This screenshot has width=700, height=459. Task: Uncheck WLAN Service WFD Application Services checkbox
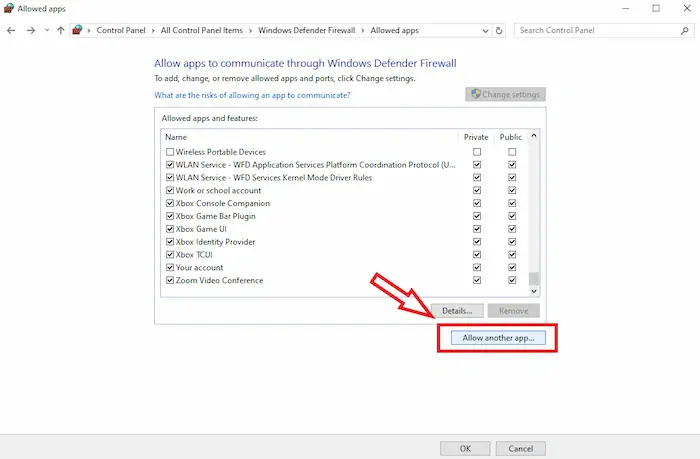(170, 165)
